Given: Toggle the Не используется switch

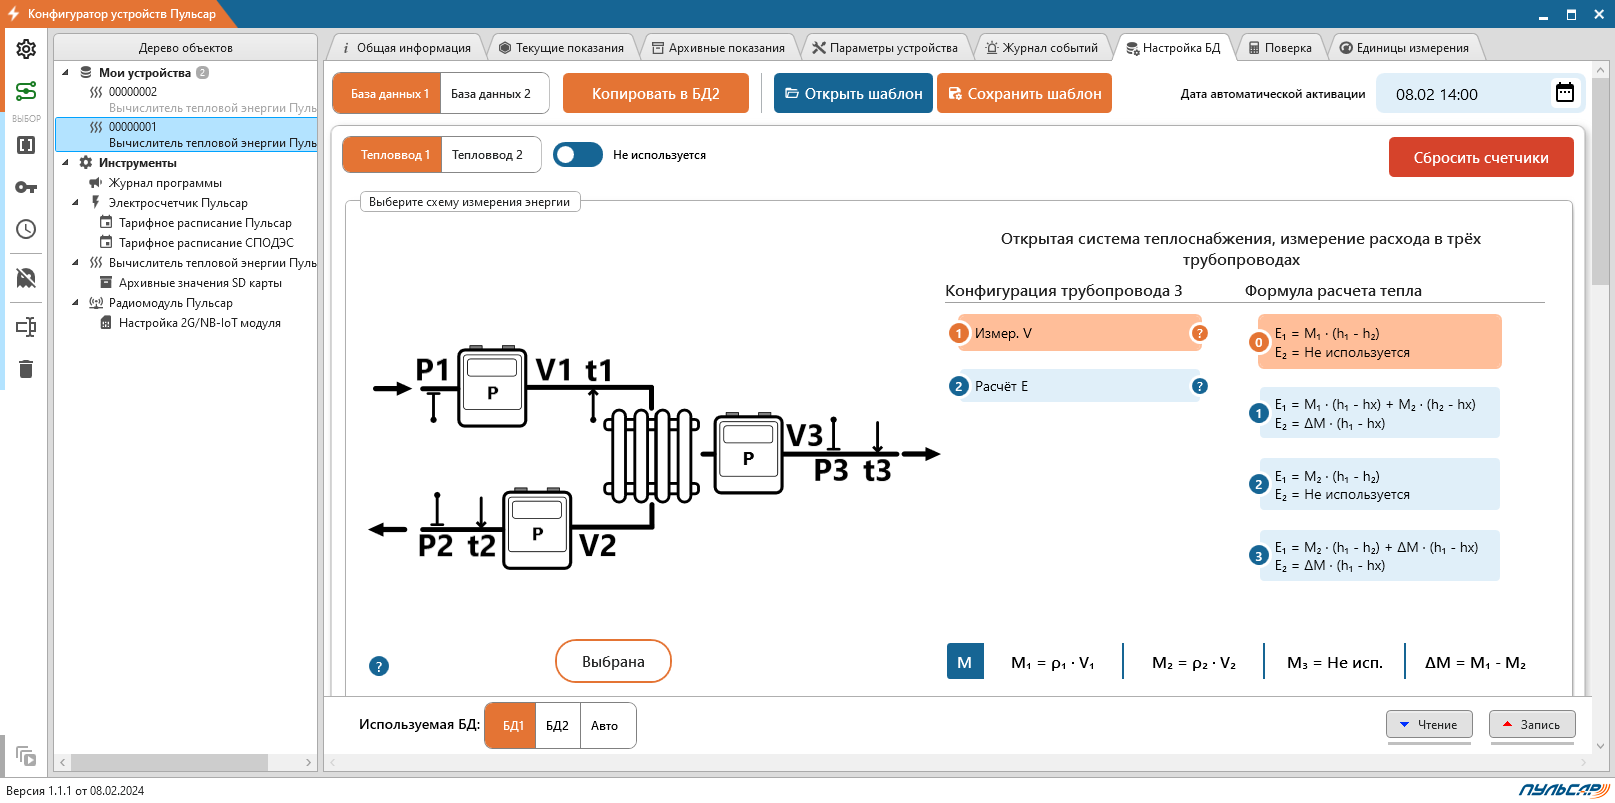Looking at the screenshot, I should (x=578, y=155).
